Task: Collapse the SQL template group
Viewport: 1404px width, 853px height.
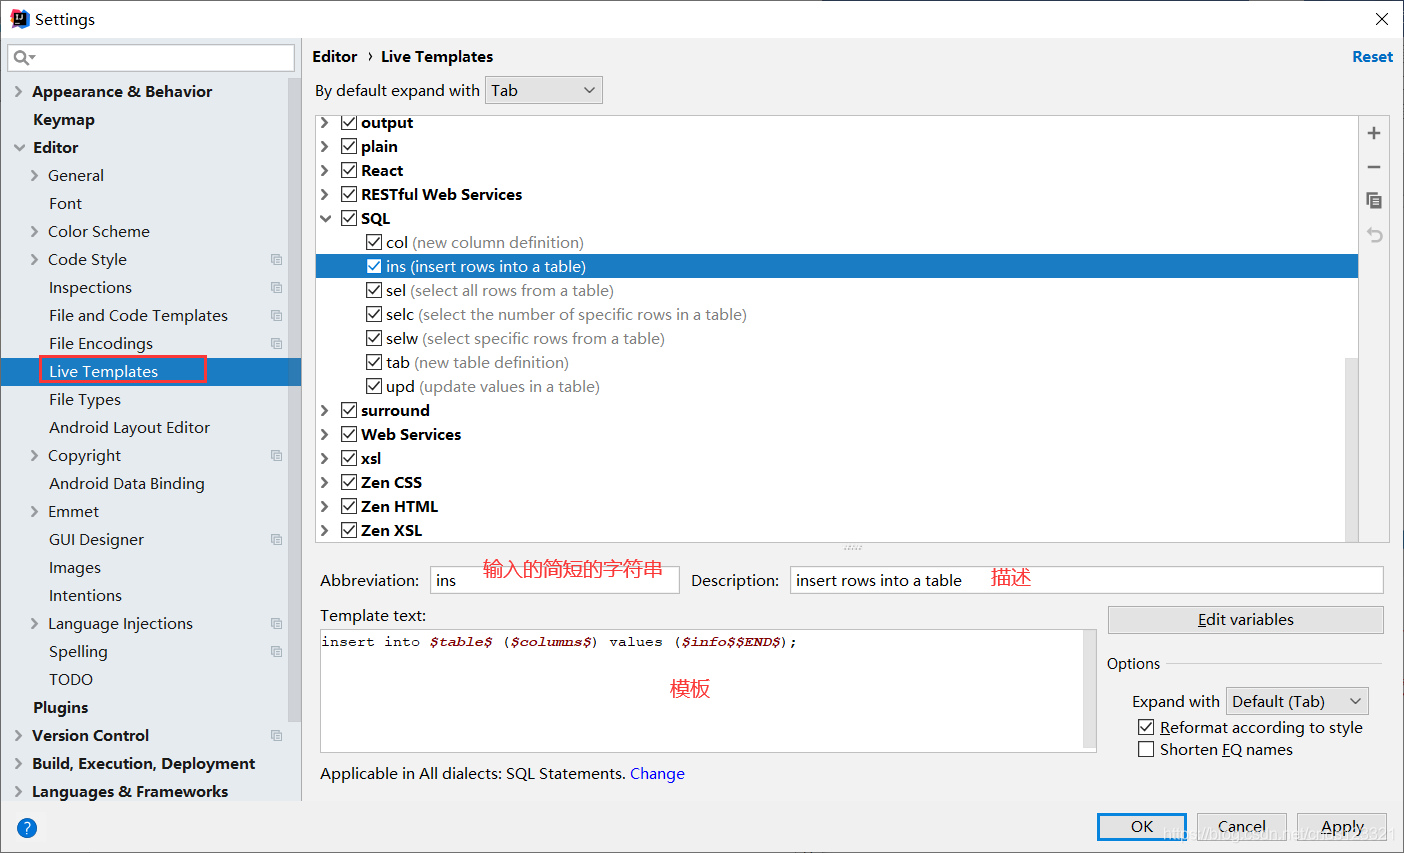Action: (325, 218)
